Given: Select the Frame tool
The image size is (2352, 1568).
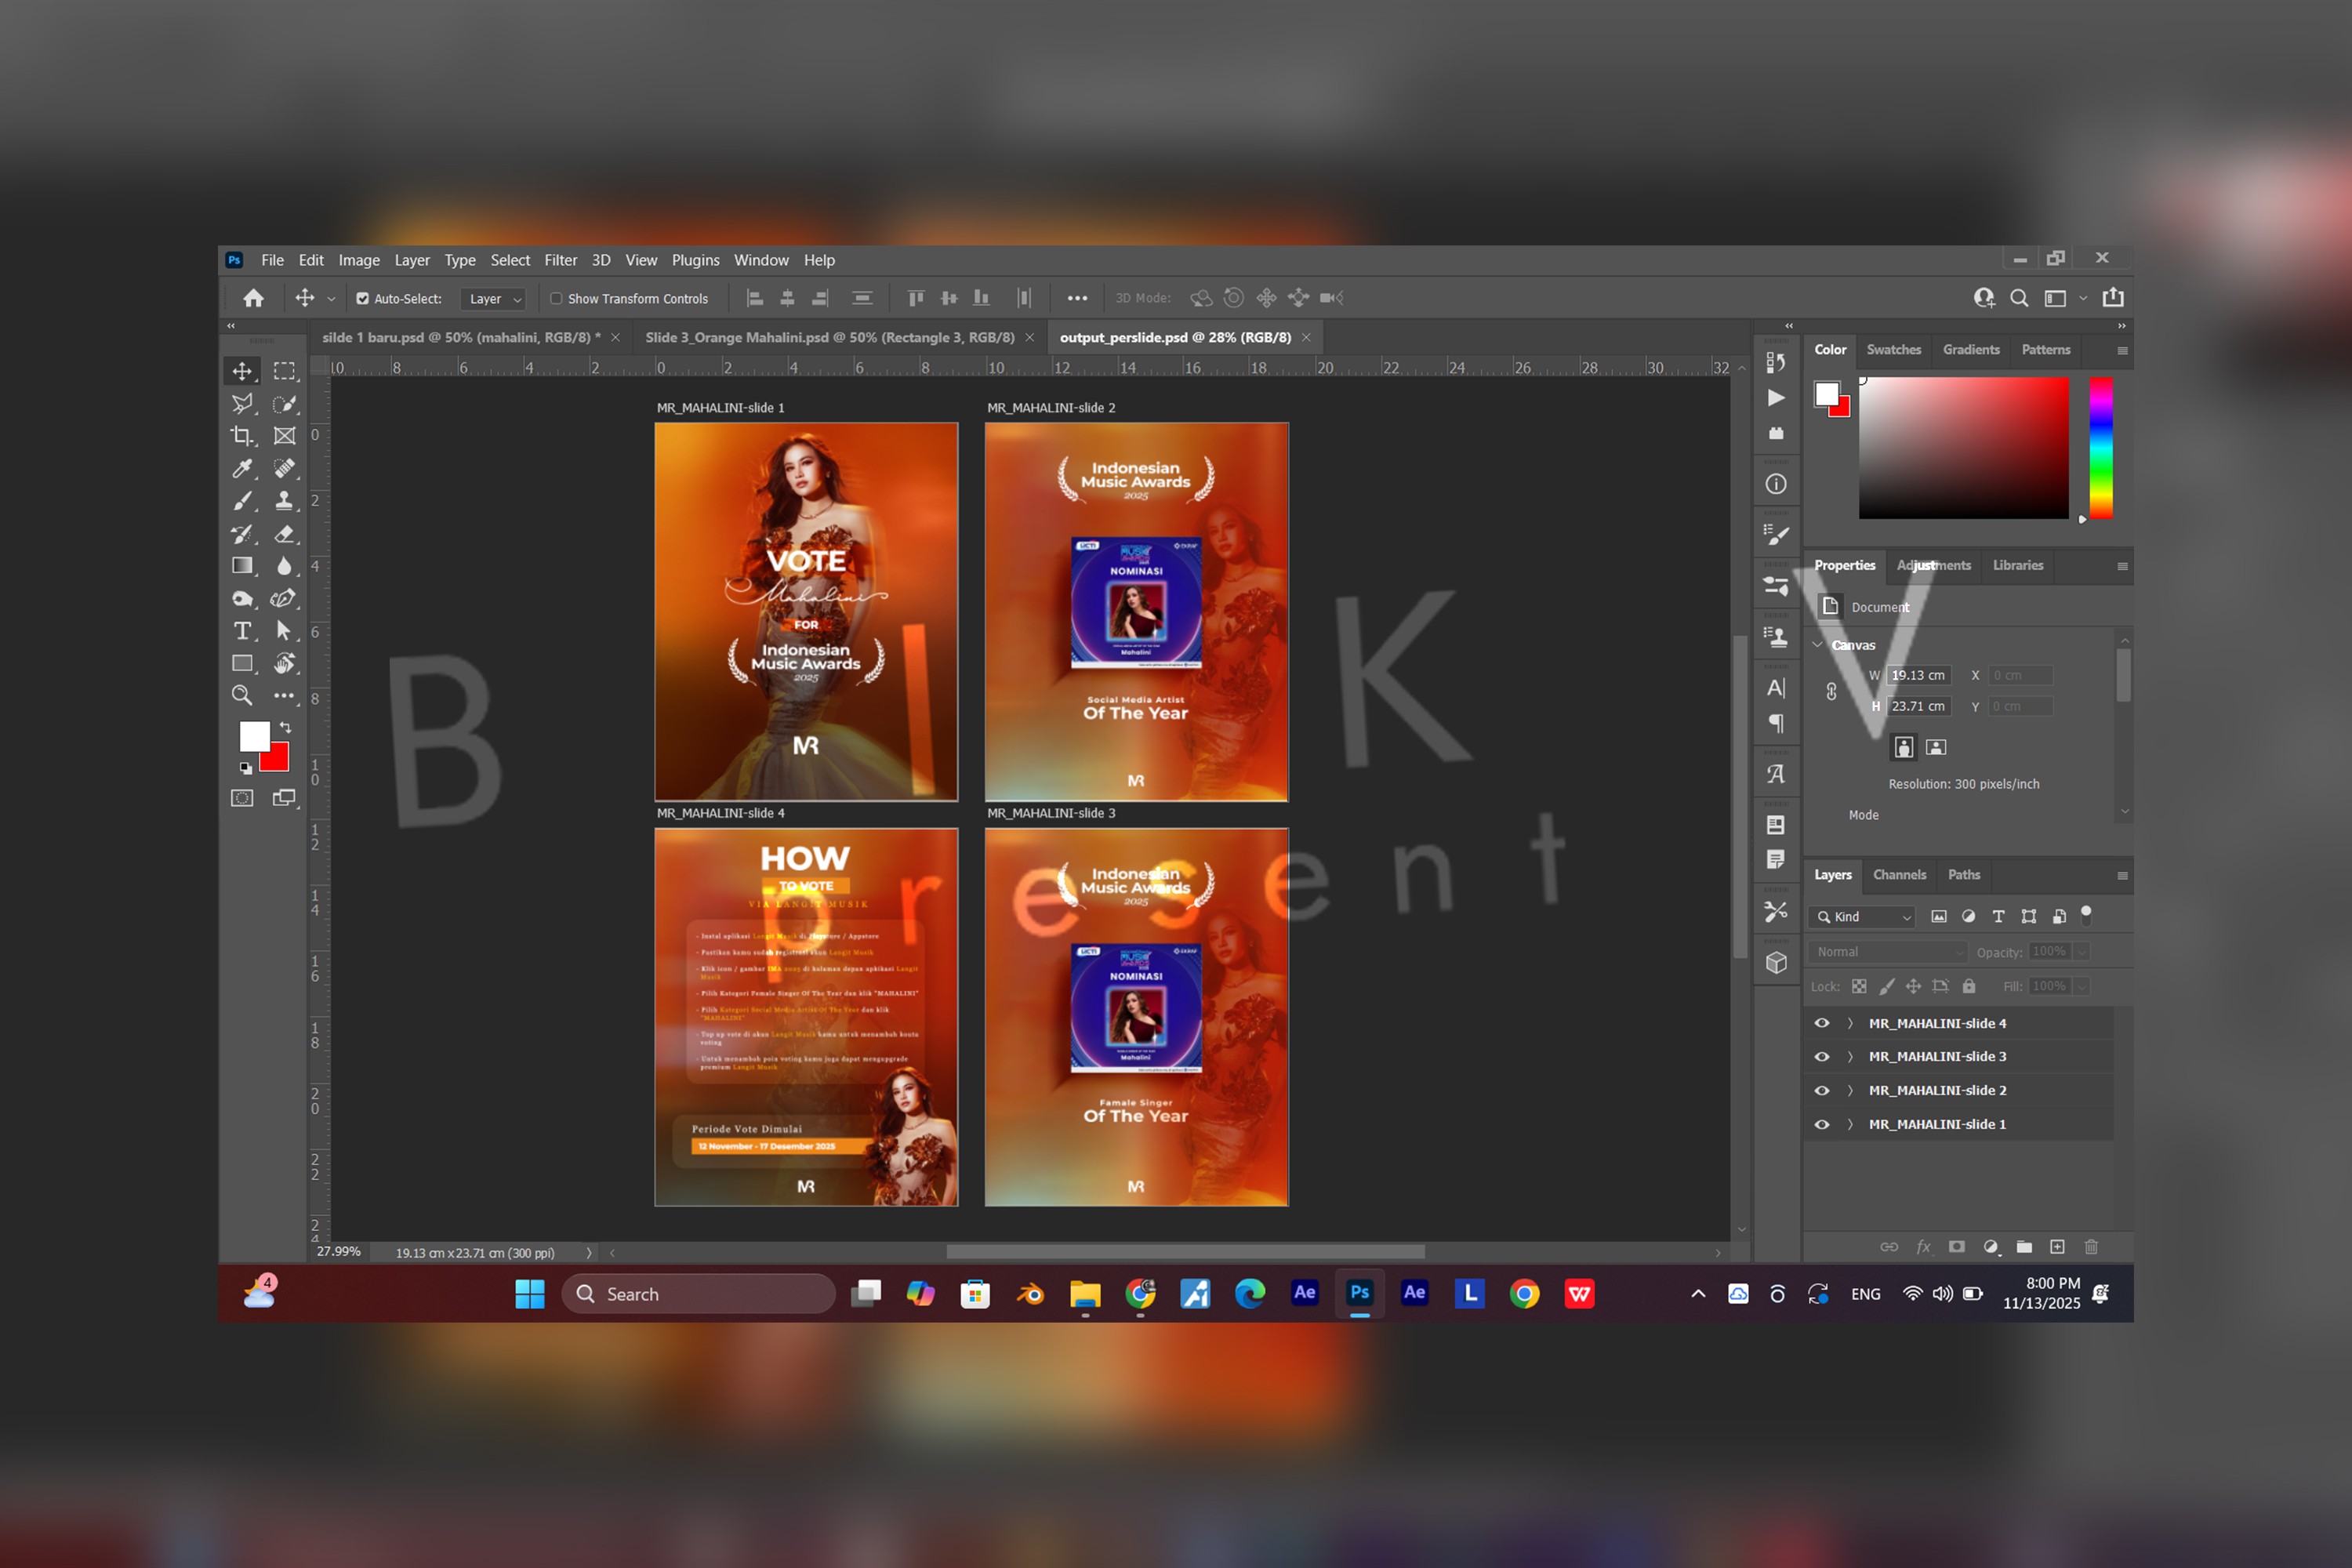Looking at the screenshot, I should (x=284, y=436).
